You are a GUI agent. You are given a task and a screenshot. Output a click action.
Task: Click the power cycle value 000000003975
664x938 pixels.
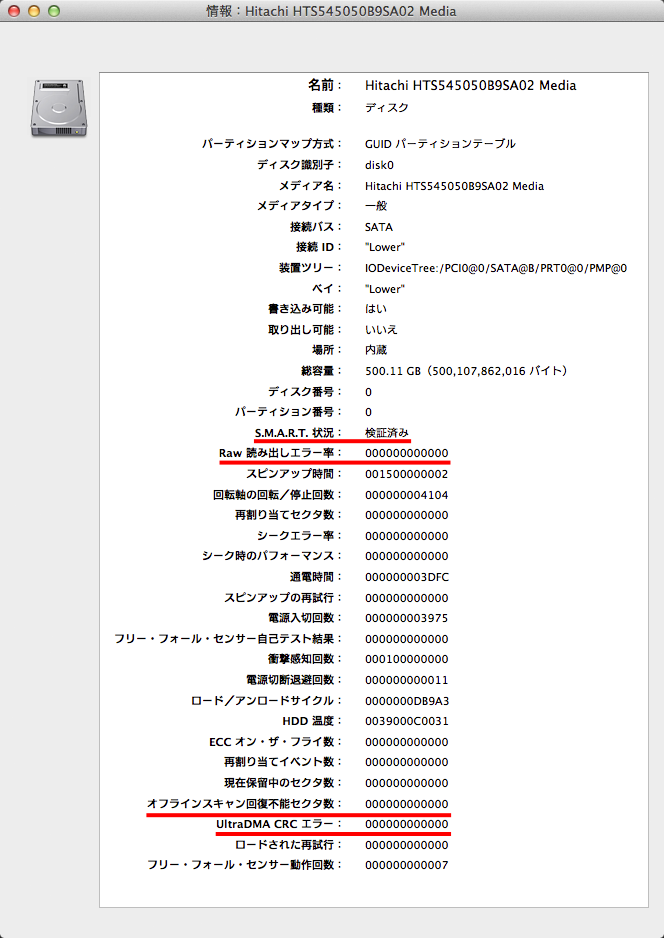click(407, 618)
